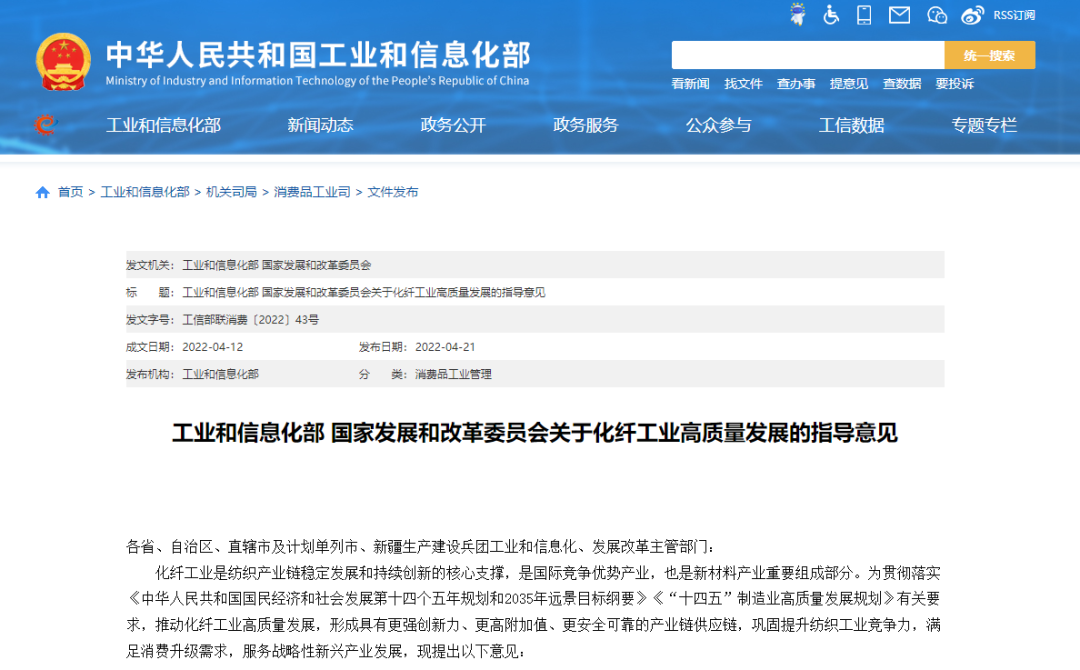The image size is (1080, 670).
Task: Click the 统一搜索 search button
Action: click(x=989, y=55)
